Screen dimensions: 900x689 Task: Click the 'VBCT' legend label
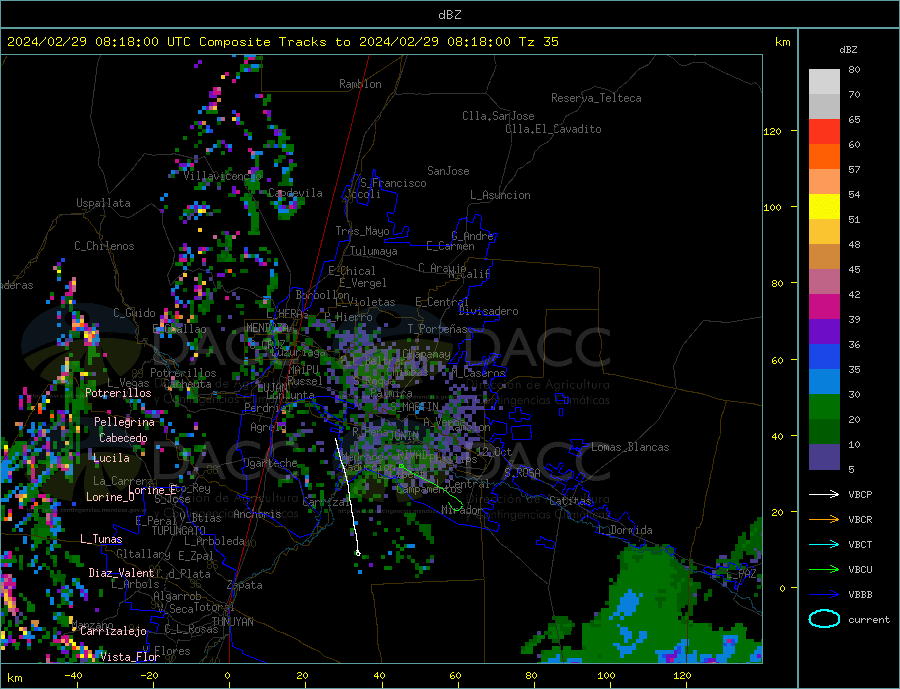(860, 544)
